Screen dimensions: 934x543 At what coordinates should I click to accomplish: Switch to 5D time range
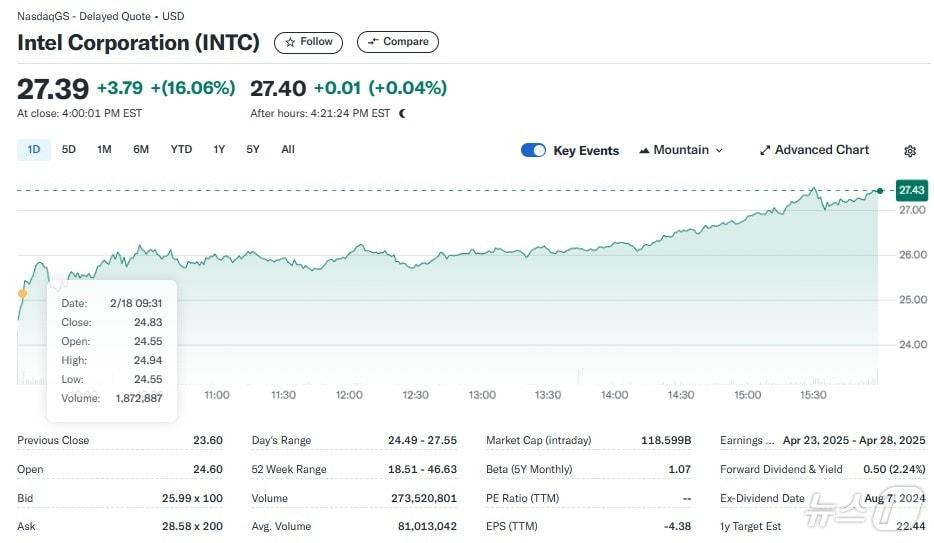pyautogui.click(x=68, y=150)
